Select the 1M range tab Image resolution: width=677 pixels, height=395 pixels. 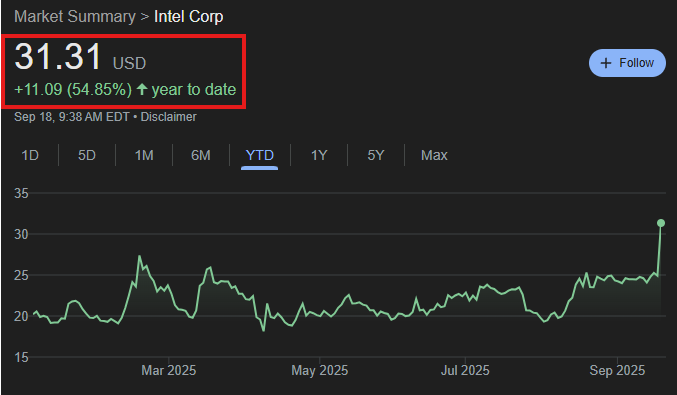click(x=144, y=155)
